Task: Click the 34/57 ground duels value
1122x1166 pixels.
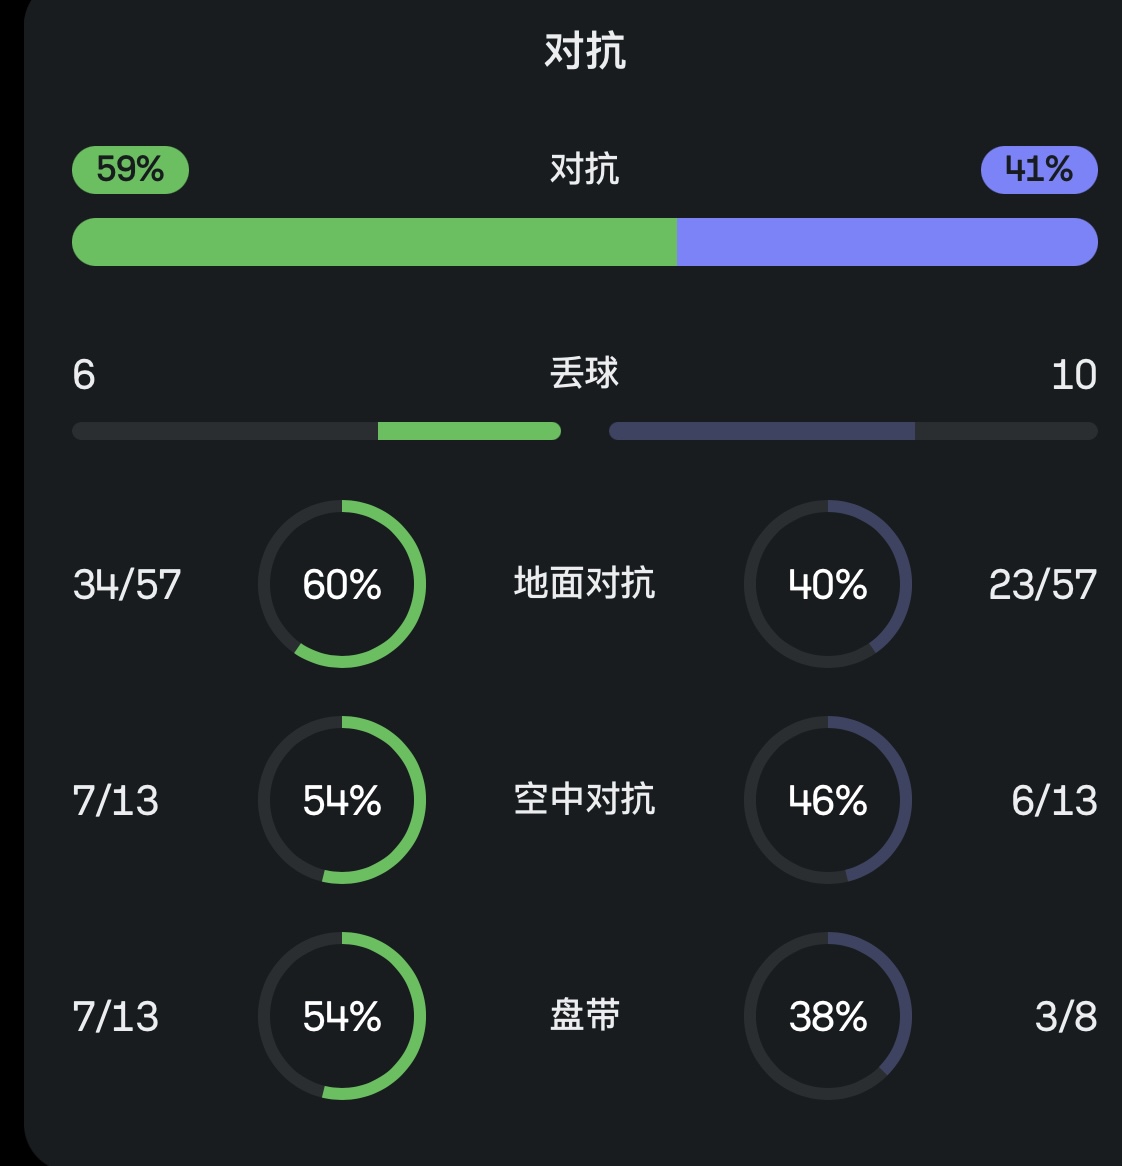Action: tap(127, 585)
